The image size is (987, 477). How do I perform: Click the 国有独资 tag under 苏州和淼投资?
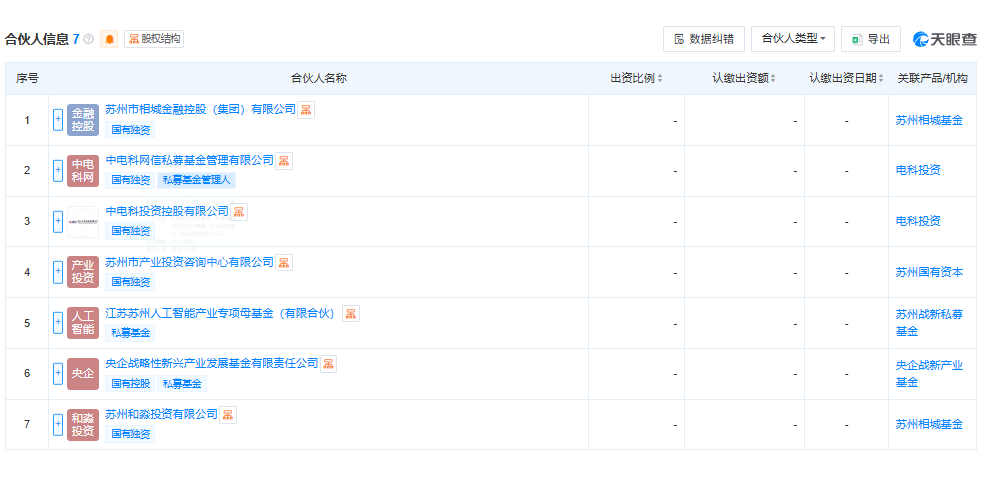(x=130, y=434)
